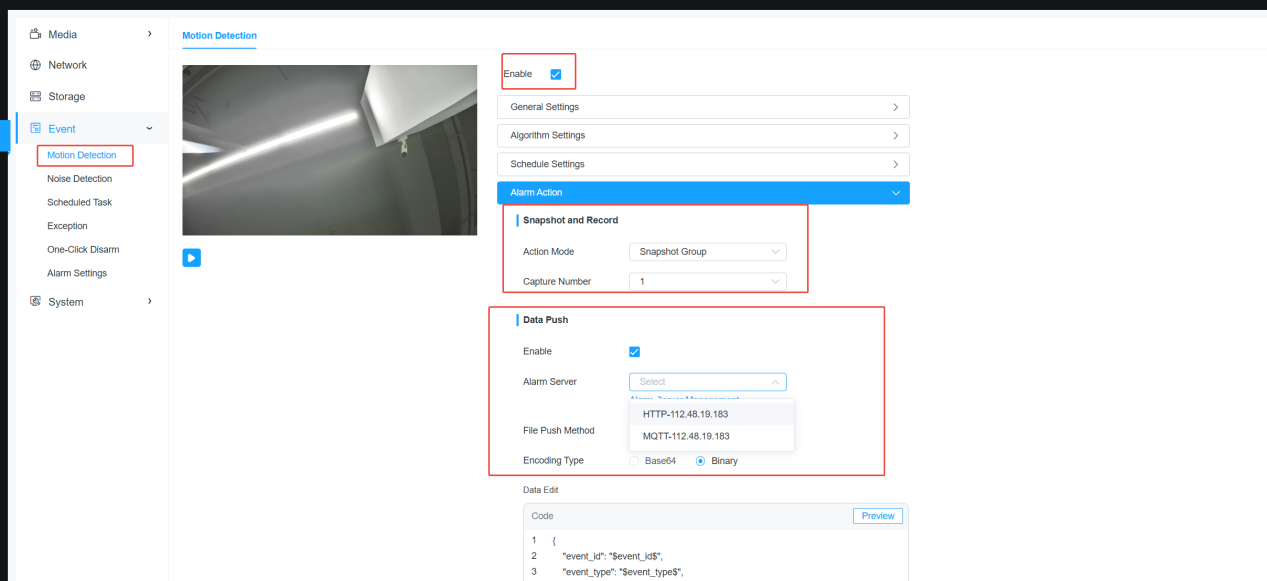Choose HTTP-112.48.19.183 alarm server option
Image resolution: width=1267 pixels, height=581 pixels.
point(712,414)
